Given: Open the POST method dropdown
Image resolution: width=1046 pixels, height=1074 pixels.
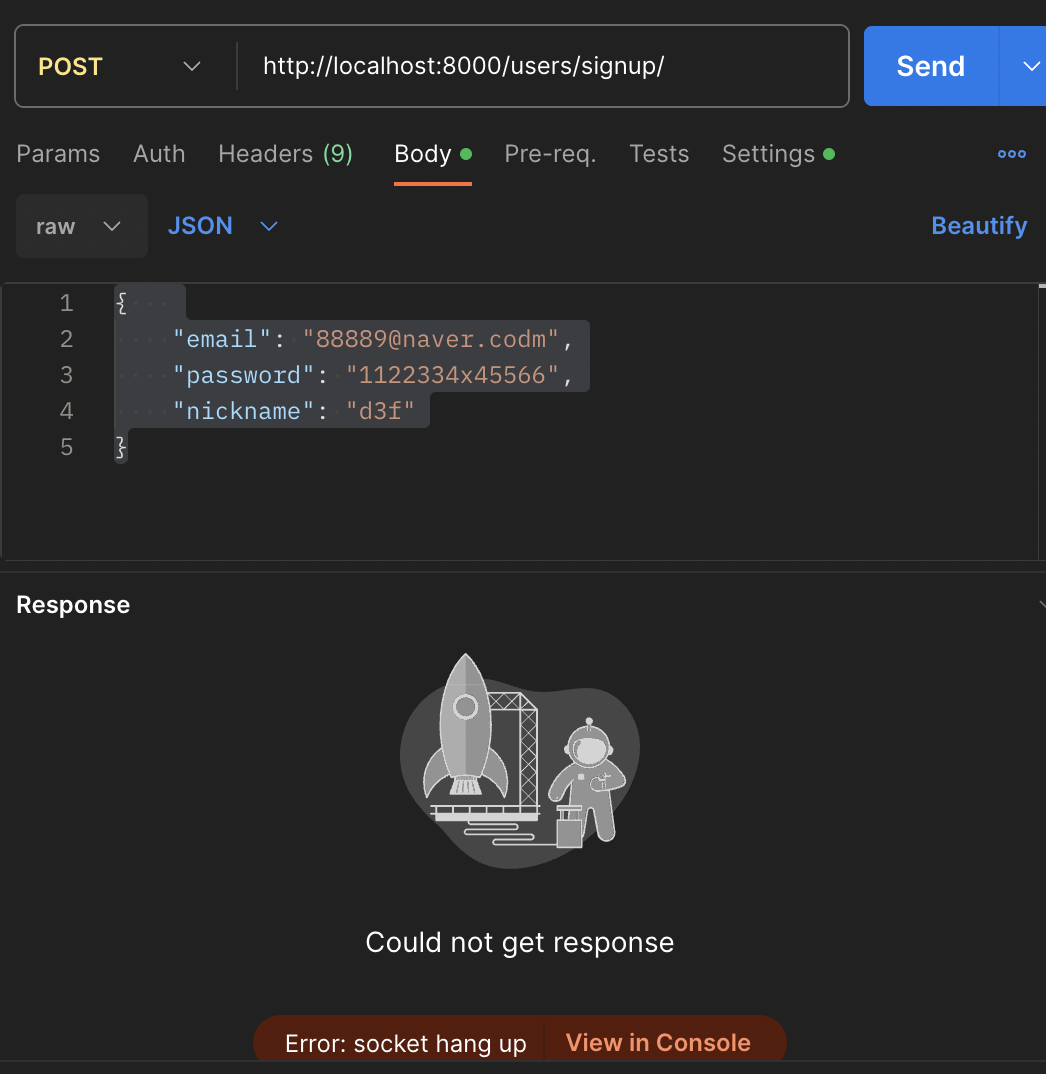Looking at the screenshot, I should click(x=119, y=66).
